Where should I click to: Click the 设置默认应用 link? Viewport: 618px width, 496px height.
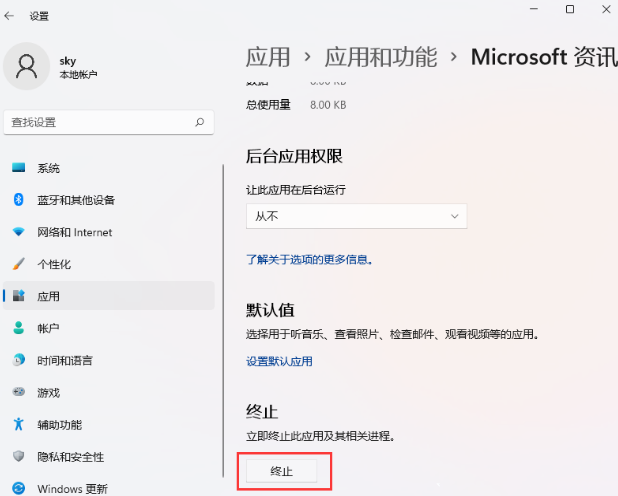[279, 361]
